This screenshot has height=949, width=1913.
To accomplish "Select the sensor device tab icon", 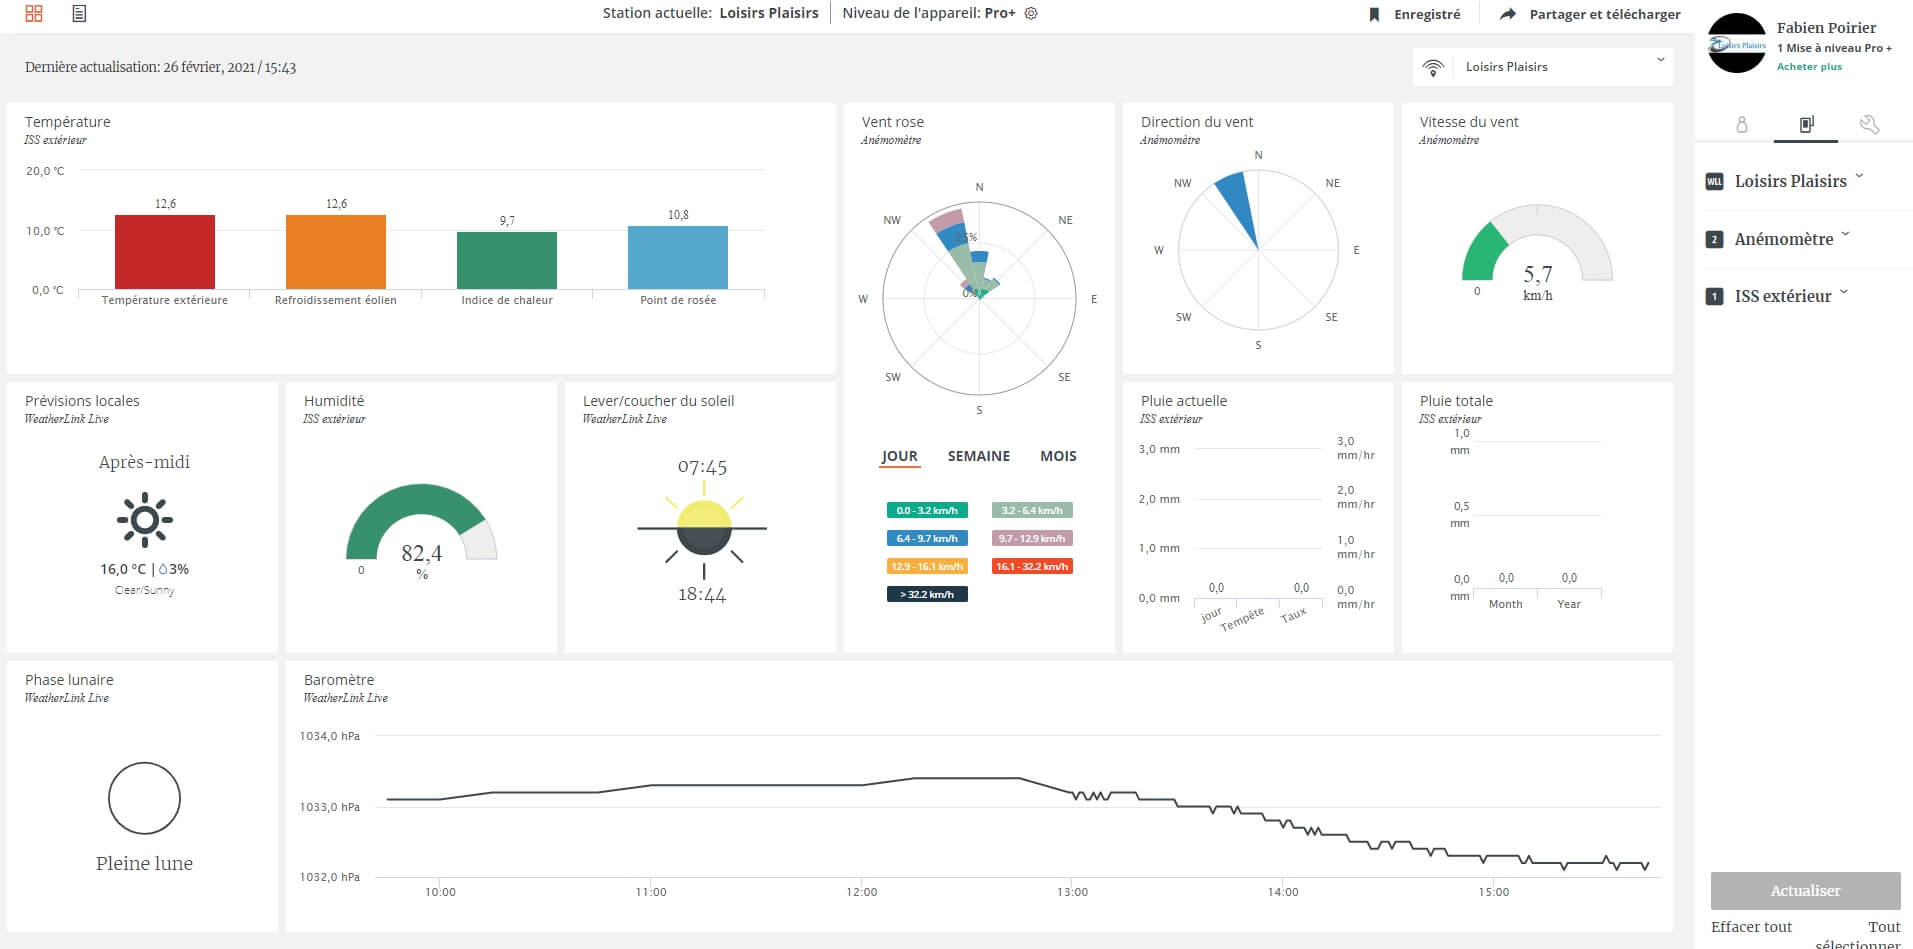I will [1806, 124].
